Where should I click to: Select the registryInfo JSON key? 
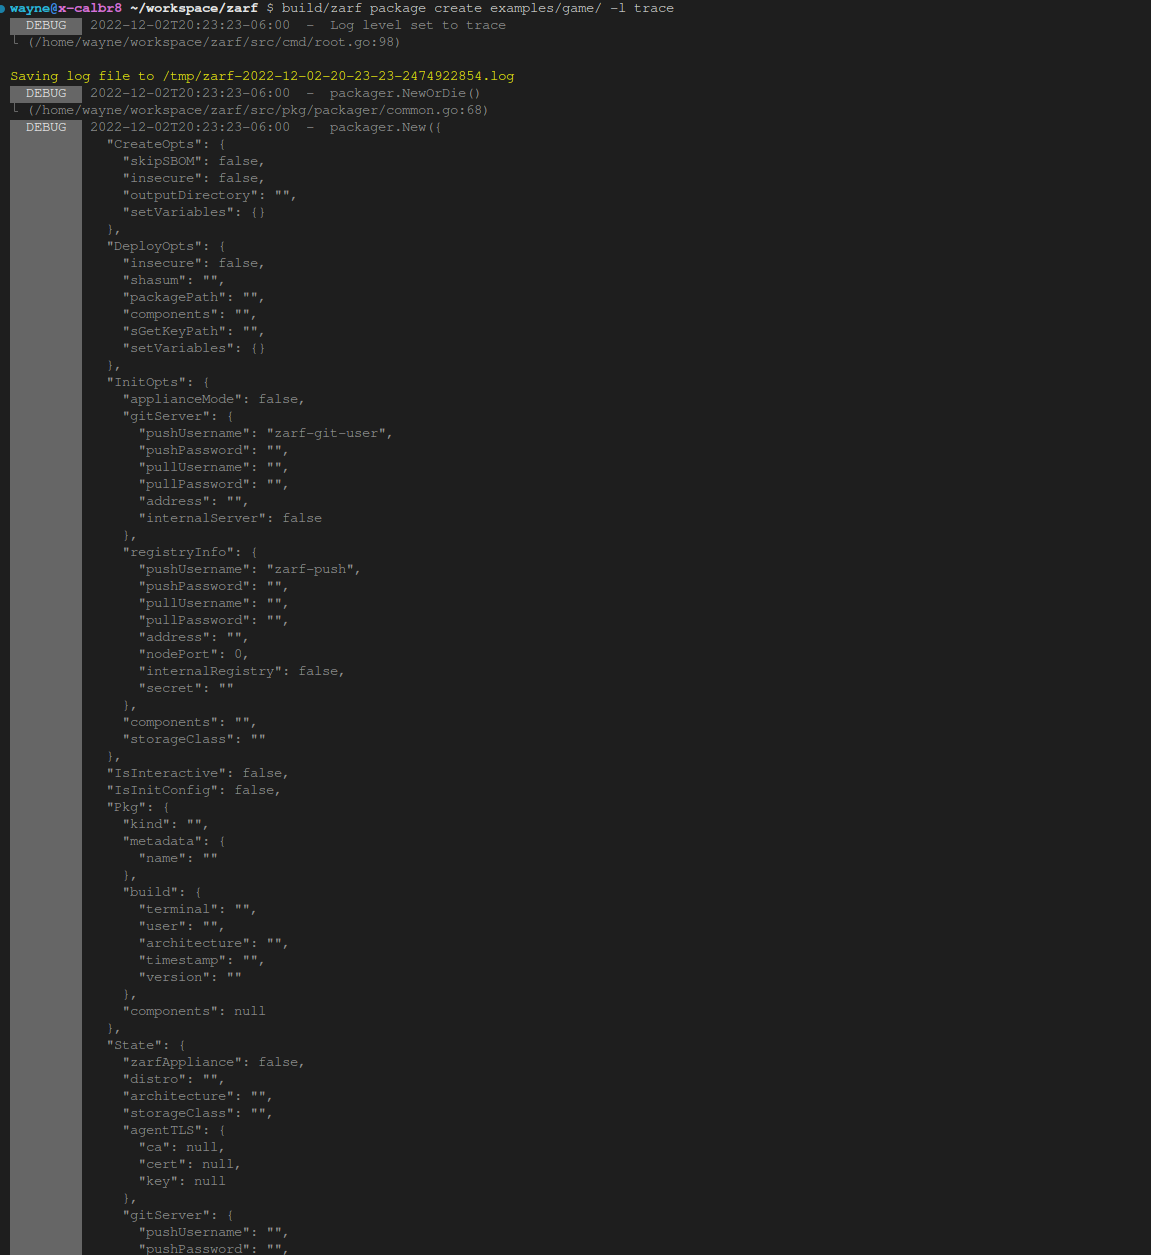(x=178, y=551)
